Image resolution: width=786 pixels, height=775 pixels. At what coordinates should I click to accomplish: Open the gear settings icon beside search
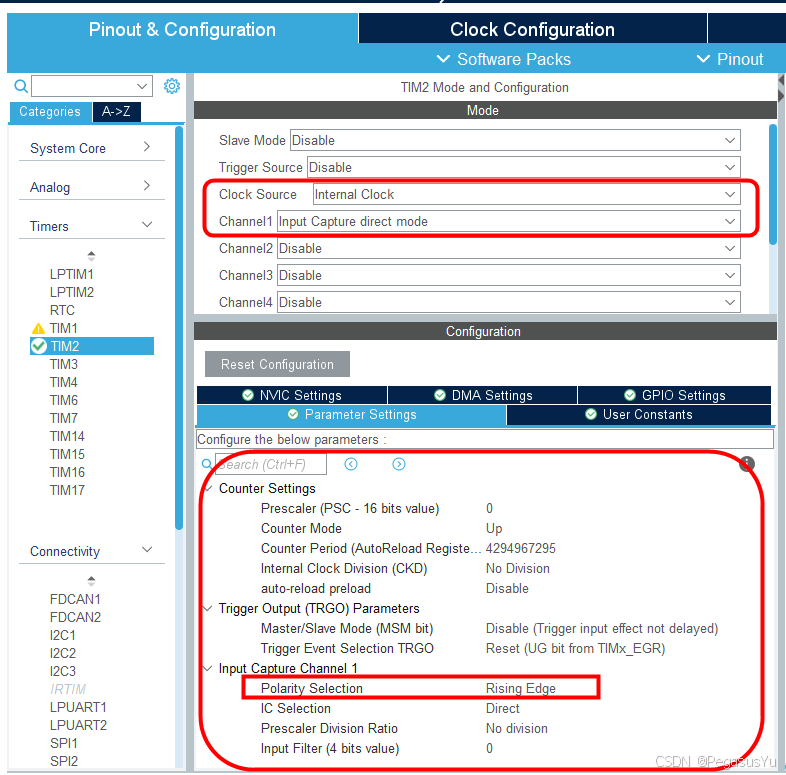point(171,86)
